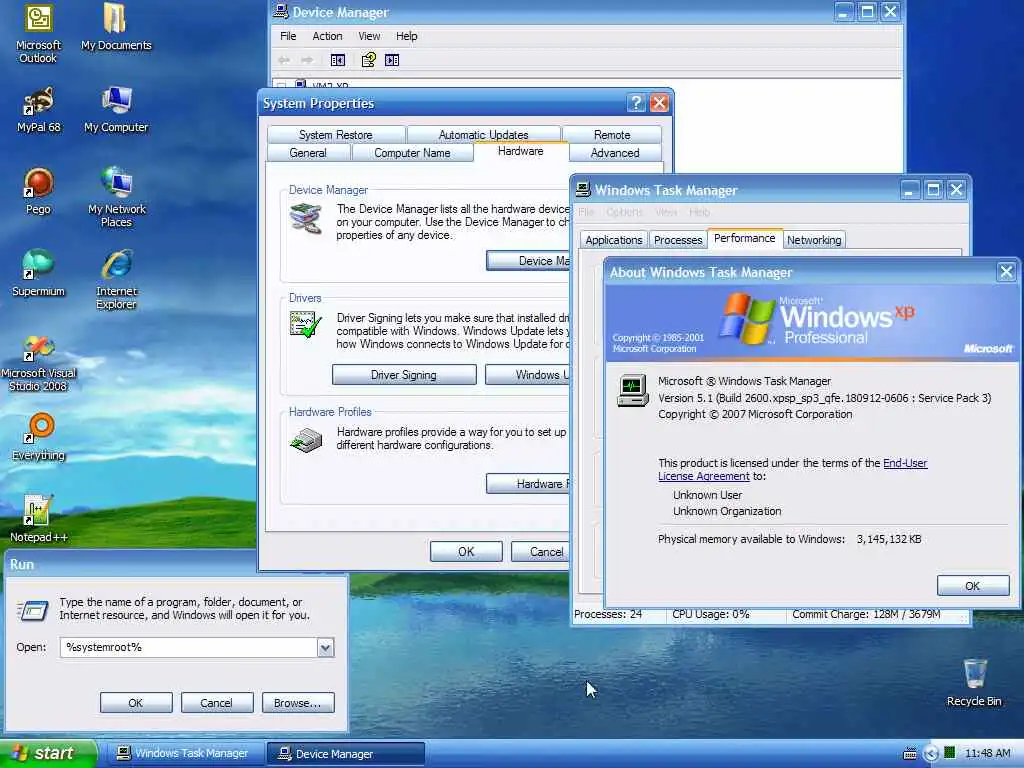
Task: Click the green CPU usage tray icon
Action: [950, 753]
